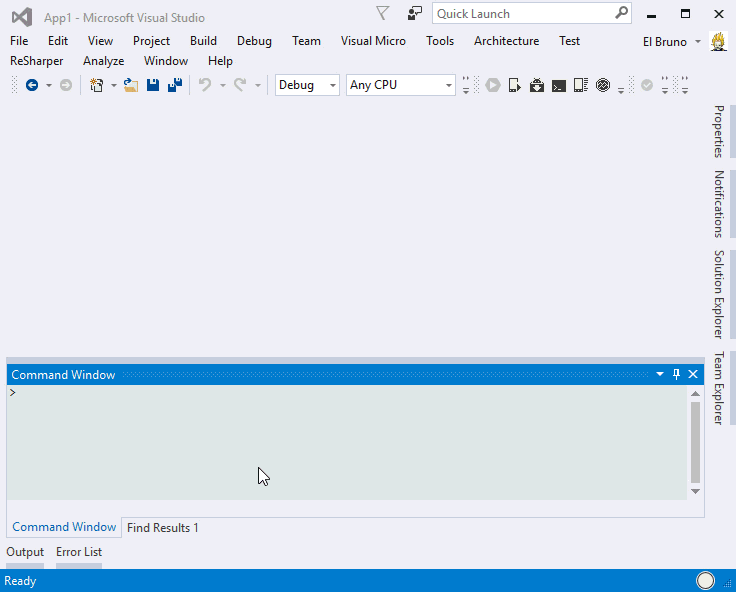This screenshot has height=592, width=736.
Task: Open the Visual Micro menu
Action: [373, 41]
